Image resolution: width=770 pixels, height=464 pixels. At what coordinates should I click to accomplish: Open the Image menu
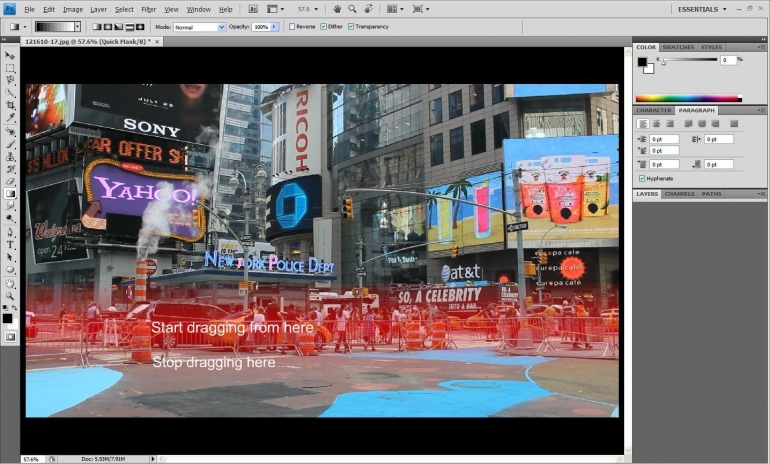tap(73, 9)
